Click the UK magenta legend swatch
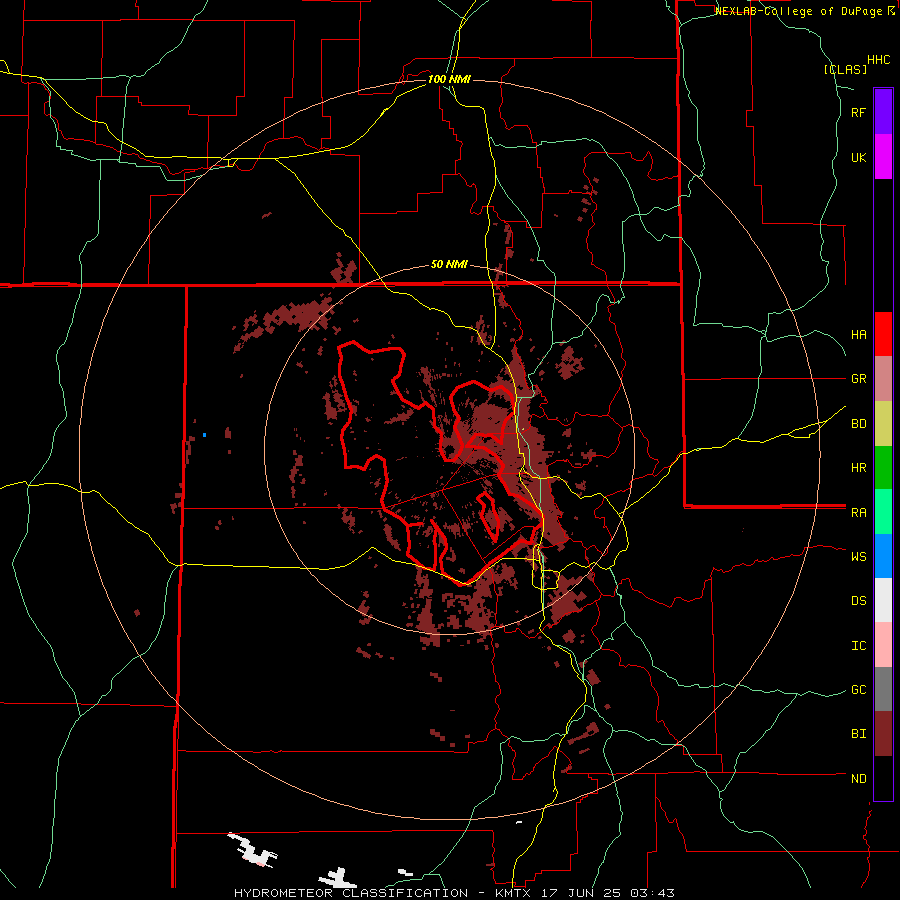Viewport: 900px width, 900px height. [x=883, y=157]
